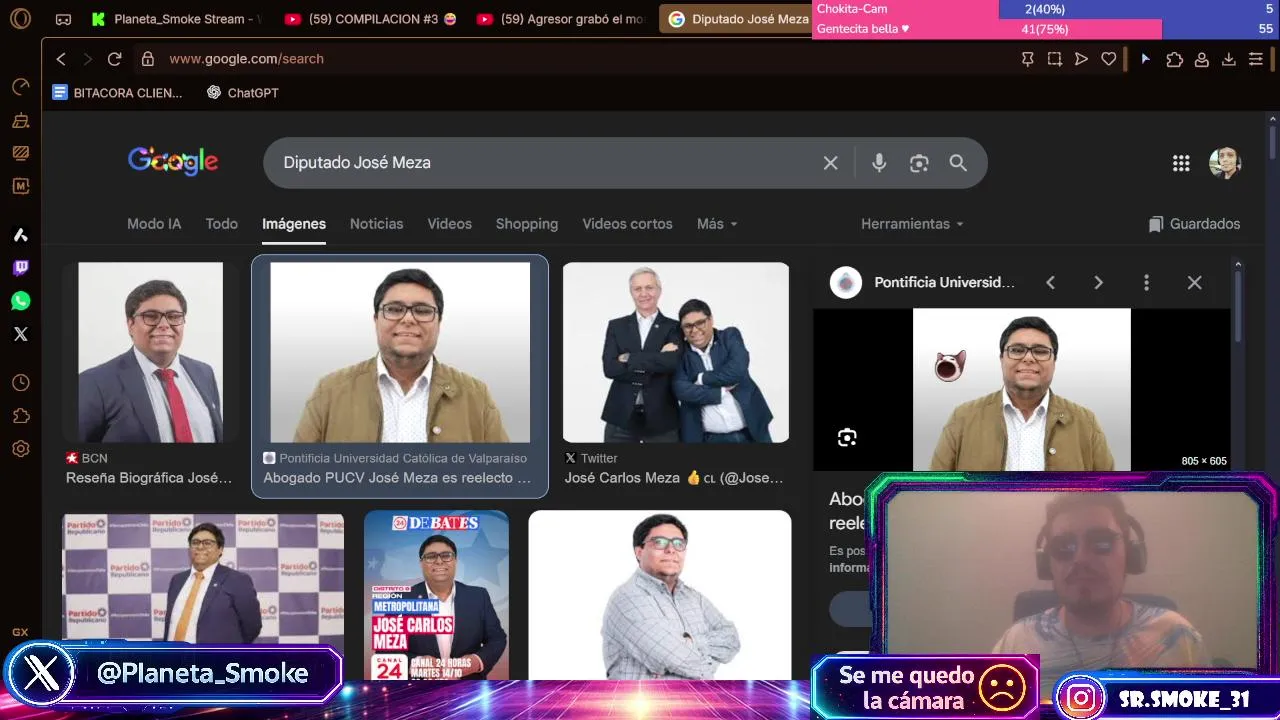This screenshot has width=1280, height=720.
Task: Start voice search with microphone
Action: coord(879,163)
